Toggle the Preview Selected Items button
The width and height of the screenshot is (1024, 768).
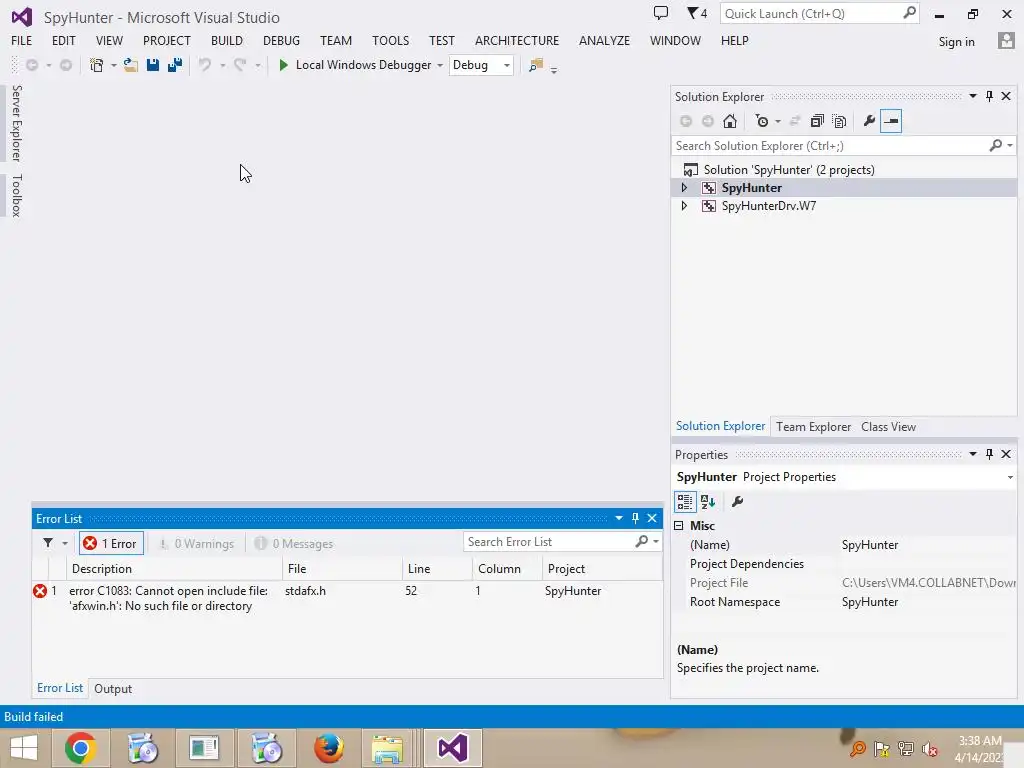tap(891, 121)
